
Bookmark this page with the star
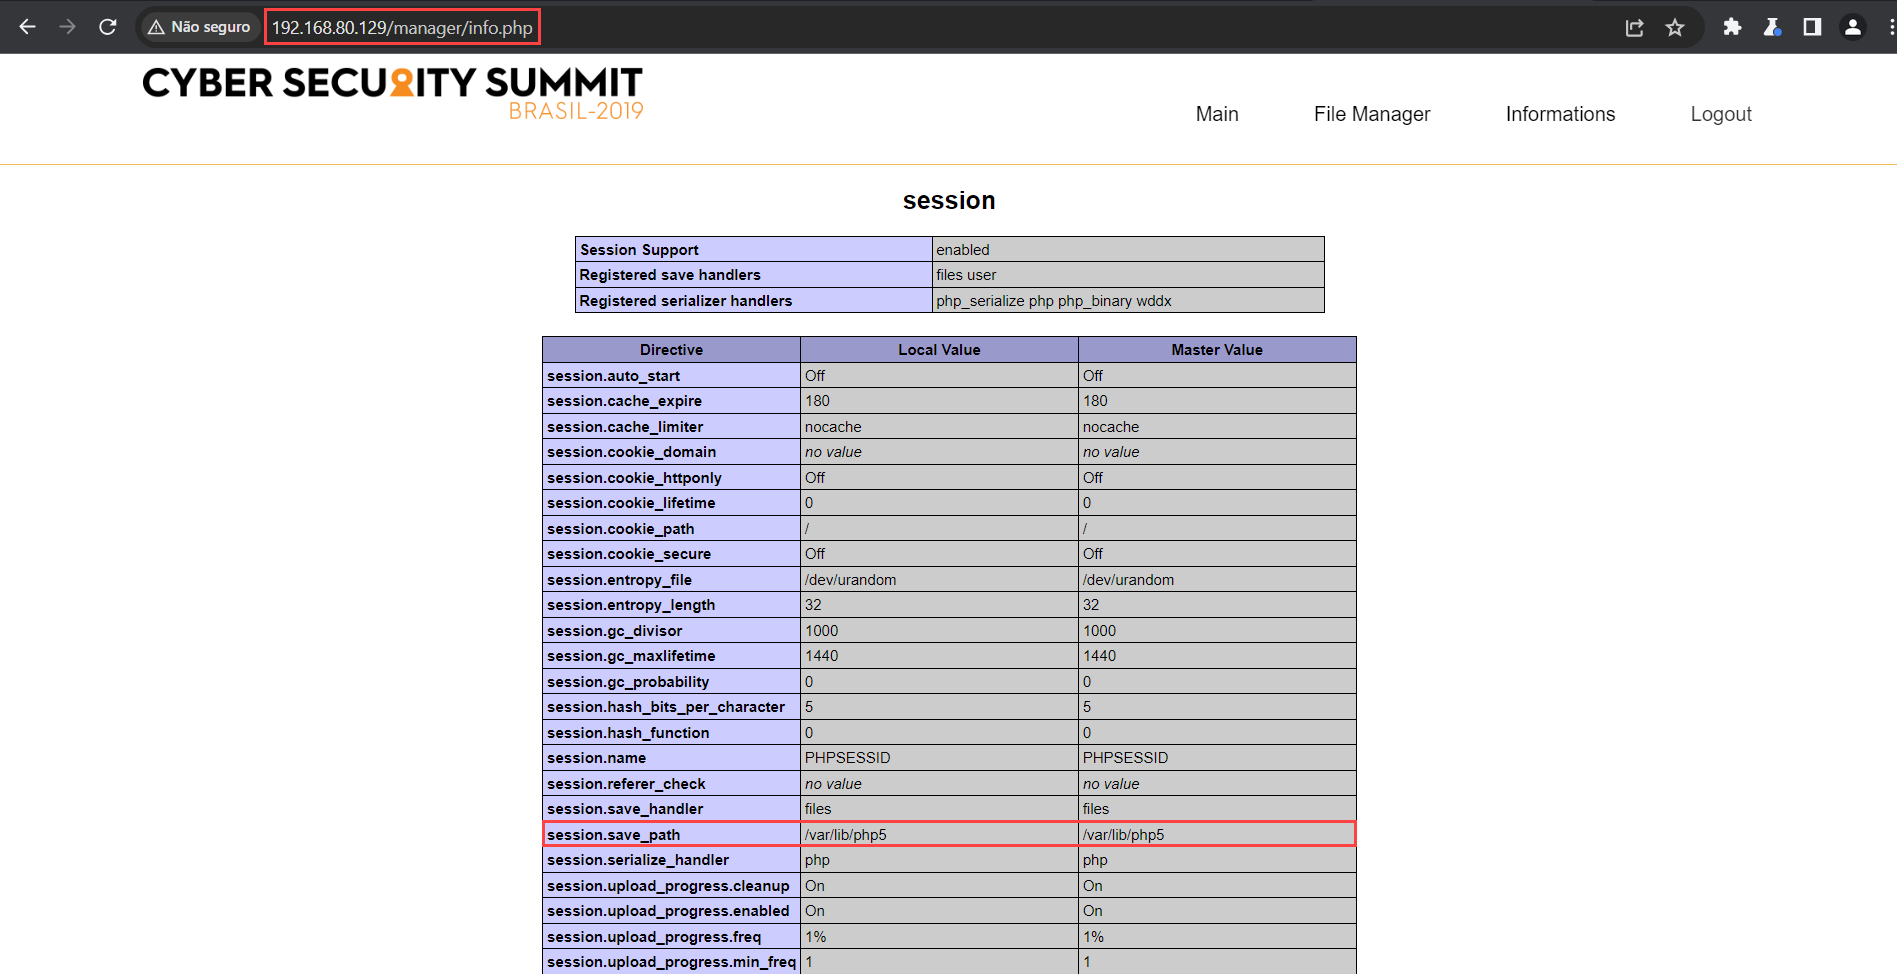(1675, 27)
